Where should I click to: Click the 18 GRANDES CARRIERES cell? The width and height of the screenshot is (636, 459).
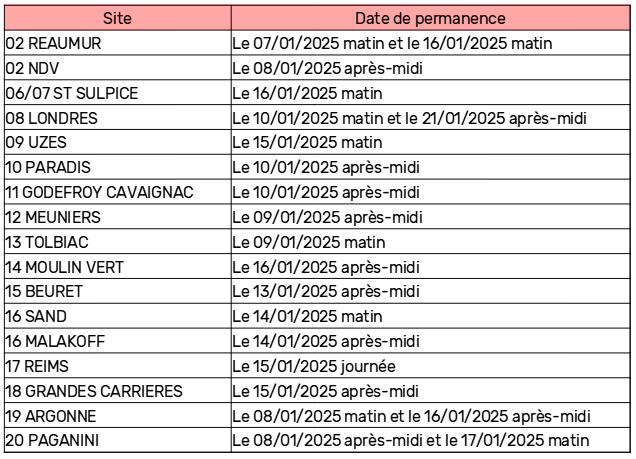(x=118, y=390)
